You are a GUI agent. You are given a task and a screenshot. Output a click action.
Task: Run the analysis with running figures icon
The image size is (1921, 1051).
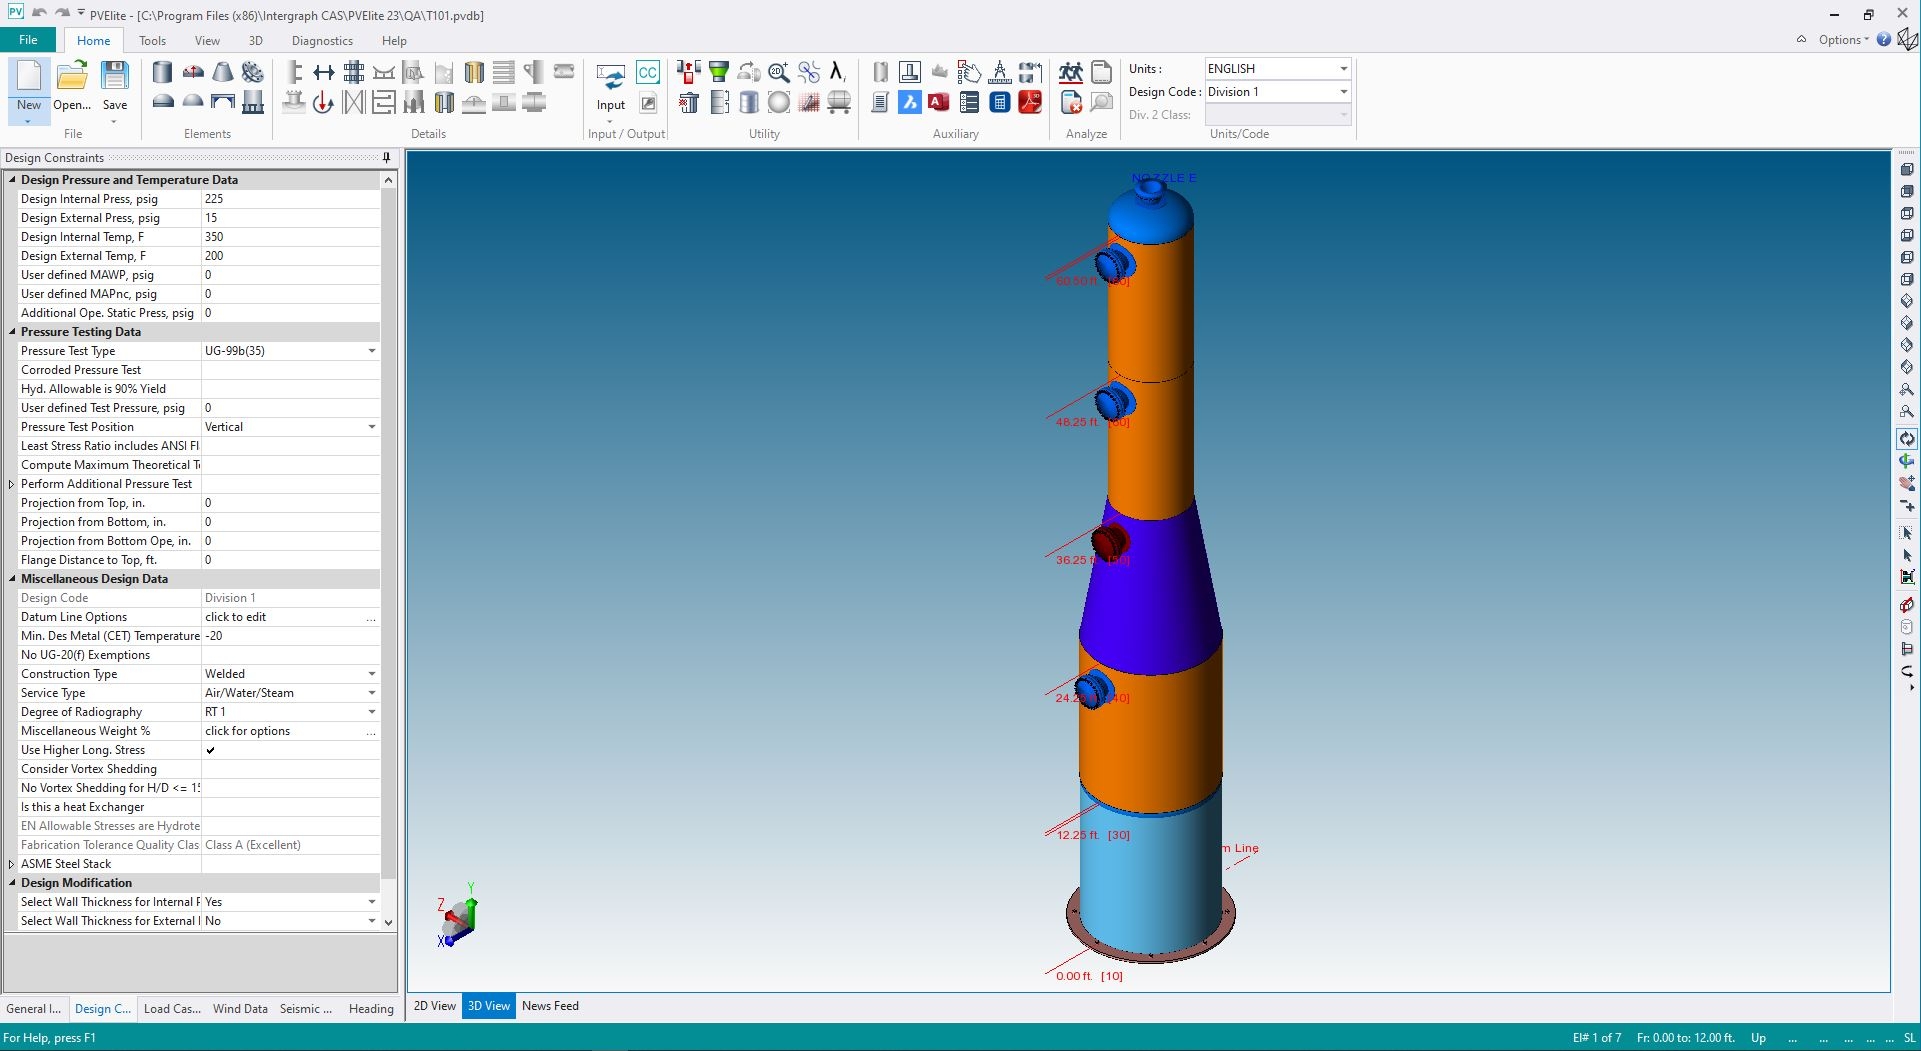pyautogui.click(x=1071, y=72)
